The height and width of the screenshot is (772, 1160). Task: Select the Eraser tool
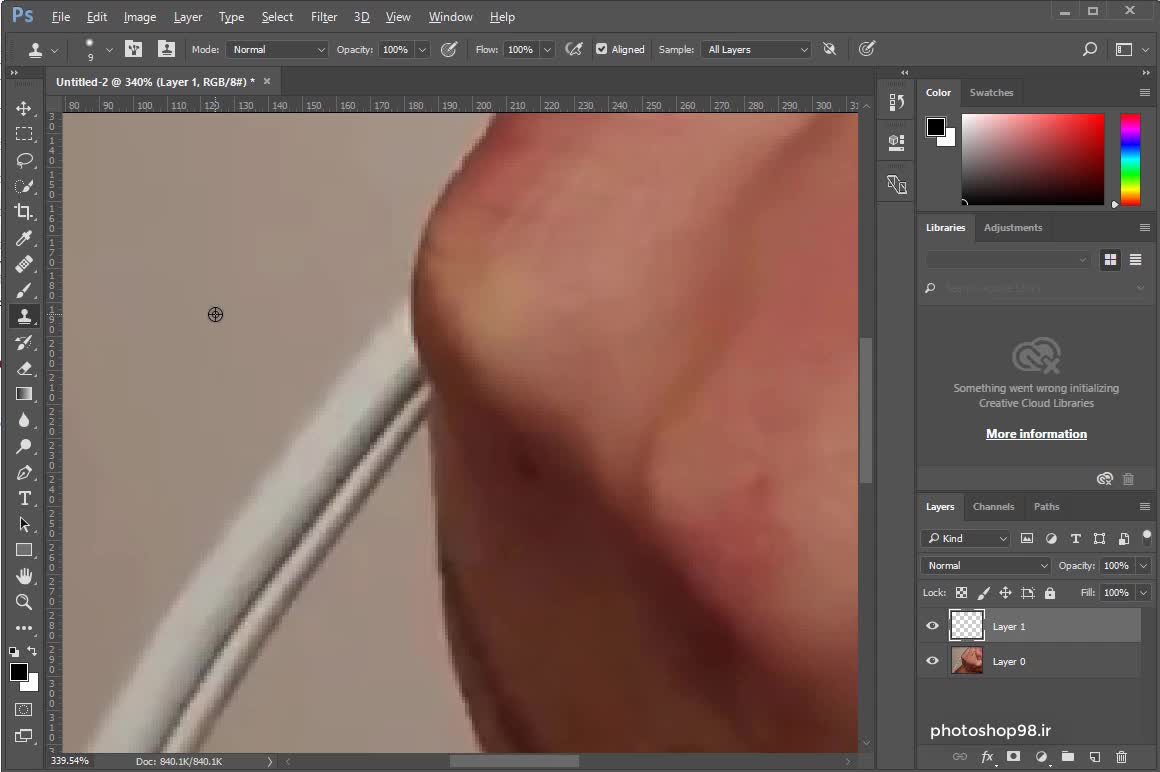click(24, 368)
